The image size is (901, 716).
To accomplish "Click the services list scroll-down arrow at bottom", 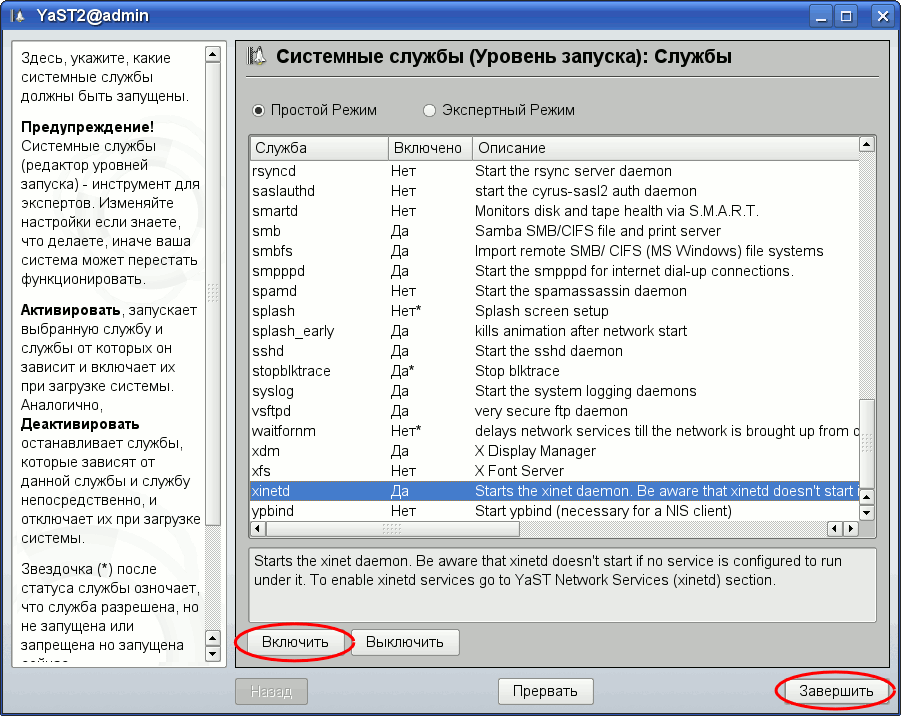I will pos(867,512).
